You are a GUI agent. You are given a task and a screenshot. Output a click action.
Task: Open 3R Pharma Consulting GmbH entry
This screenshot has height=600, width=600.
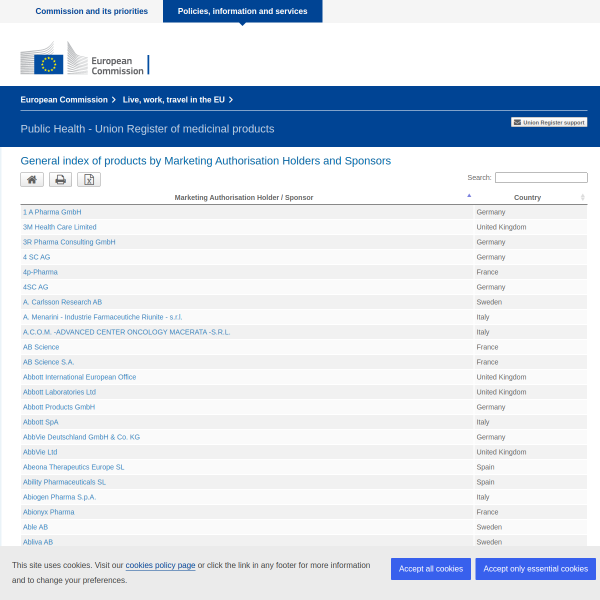point(69,242)
